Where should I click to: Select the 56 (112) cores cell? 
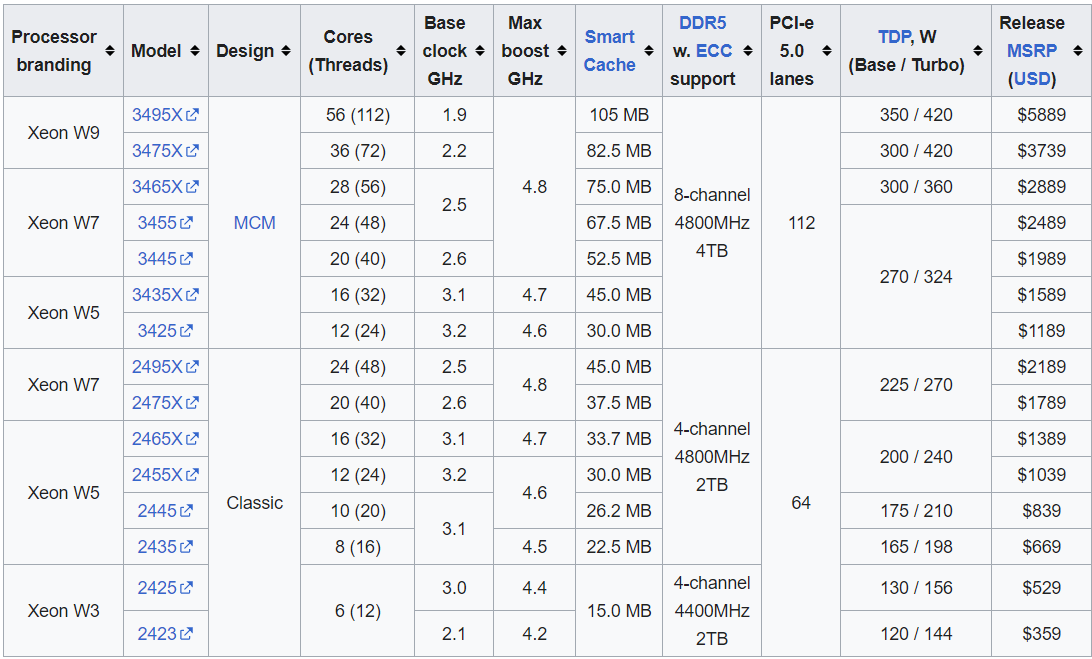(357, 115)
